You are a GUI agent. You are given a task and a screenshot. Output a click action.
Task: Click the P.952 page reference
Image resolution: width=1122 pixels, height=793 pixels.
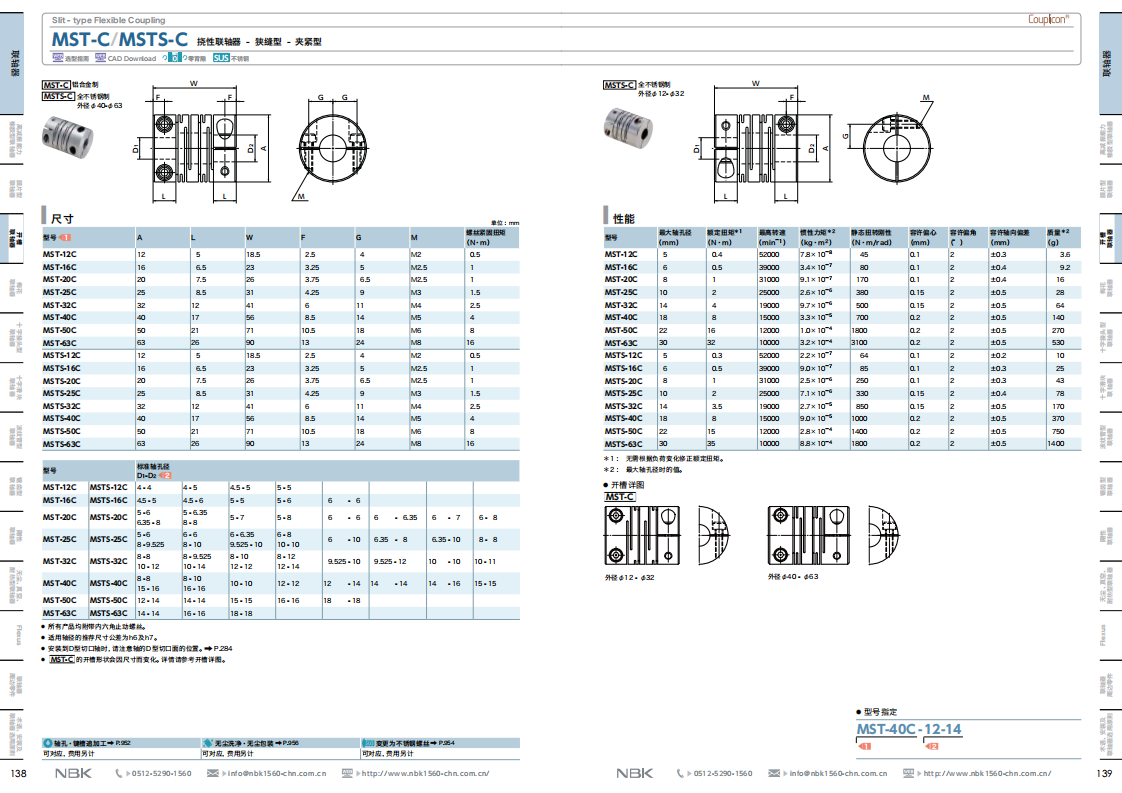click(x=123, y=743)
